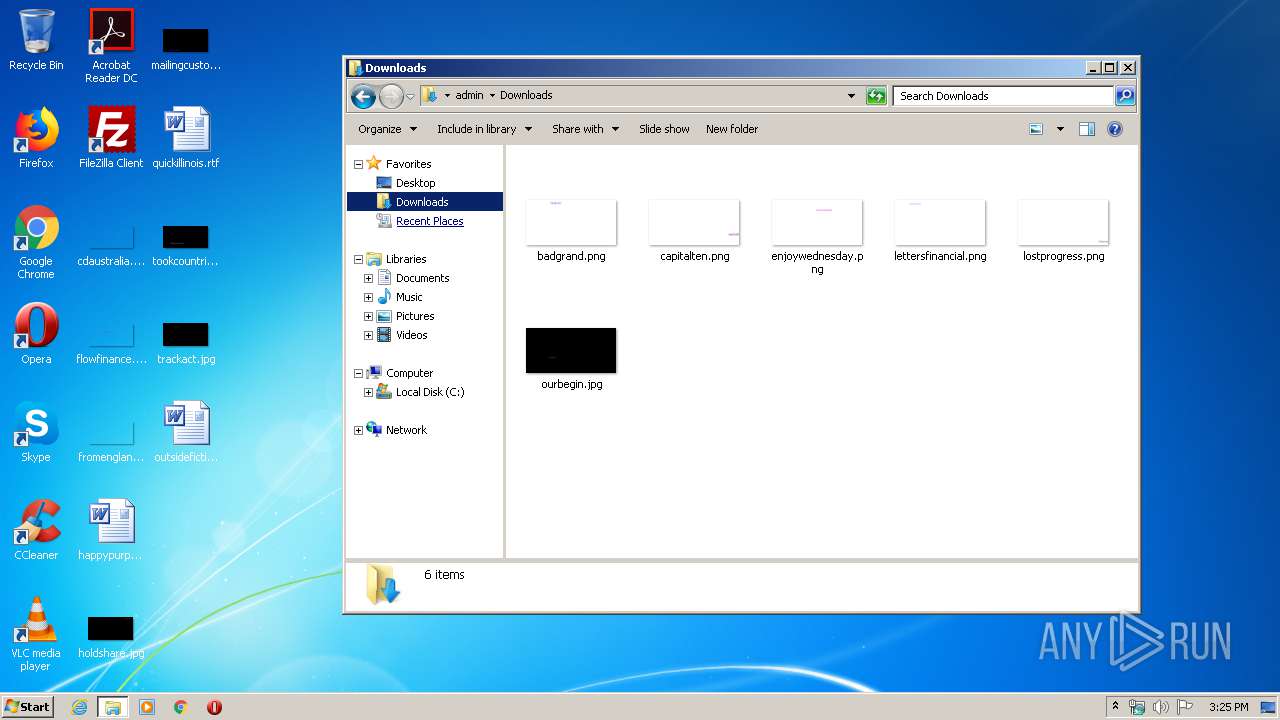
Task: Launch Internet Explorer from taskbar
Action: click(80, 707)
